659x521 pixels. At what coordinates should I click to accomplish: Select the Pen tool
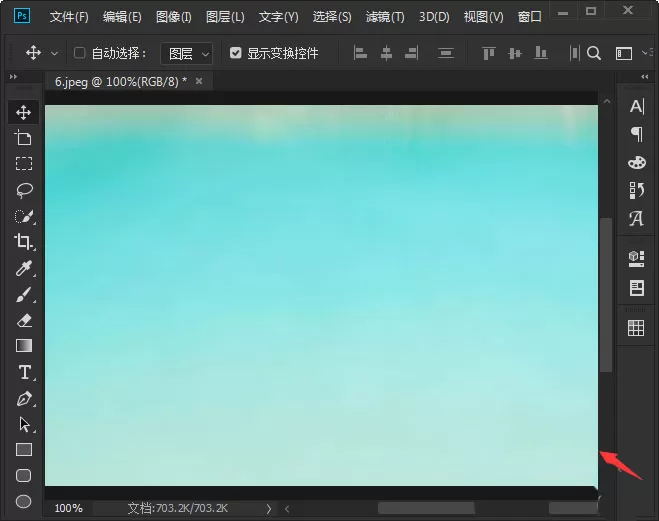[24, 398]
